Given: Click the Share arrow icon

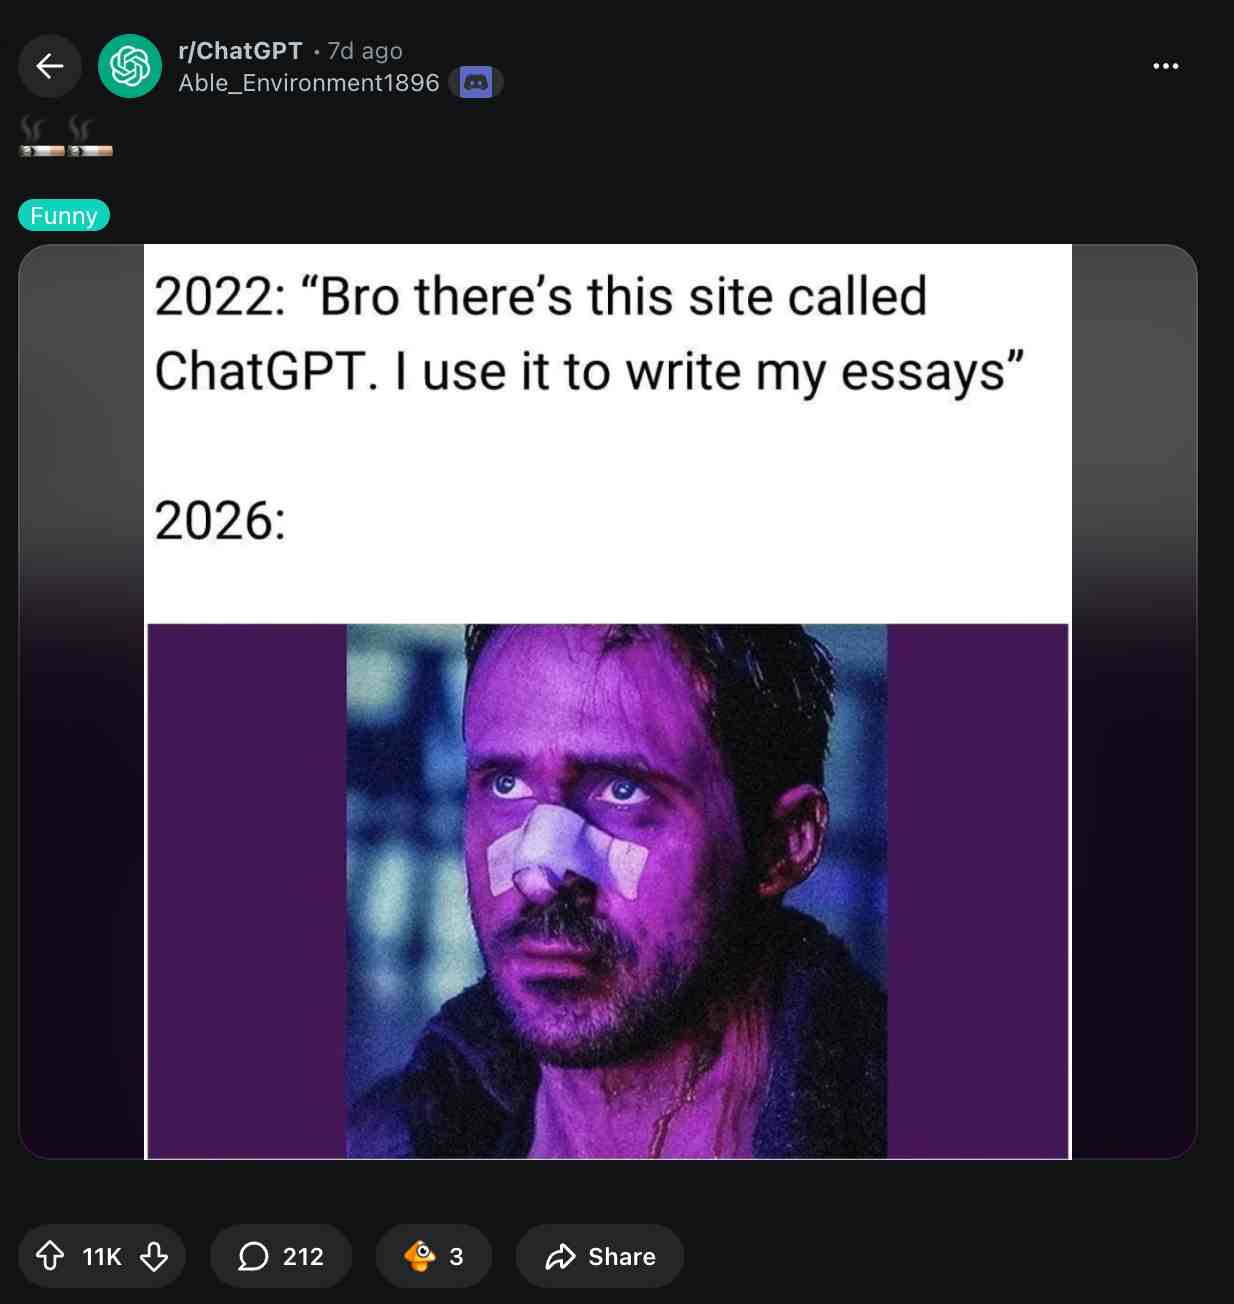Looking at the screenshot, I should (x=561, y=1256).
